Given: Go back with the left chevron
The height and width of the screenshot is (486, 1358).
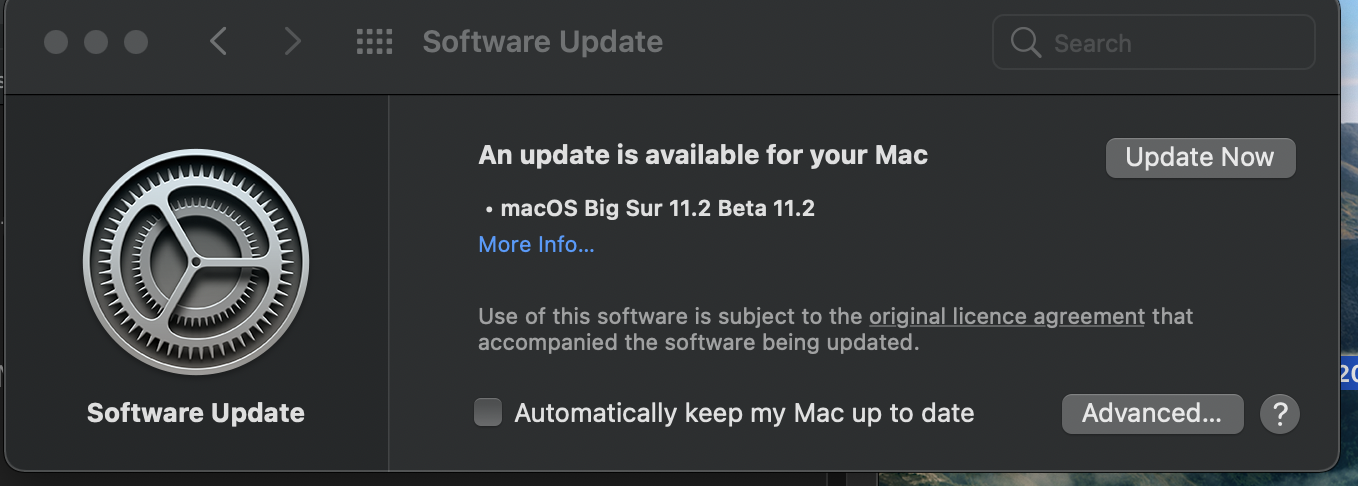Looking at the screenshot, I should (x=219, y=42).
